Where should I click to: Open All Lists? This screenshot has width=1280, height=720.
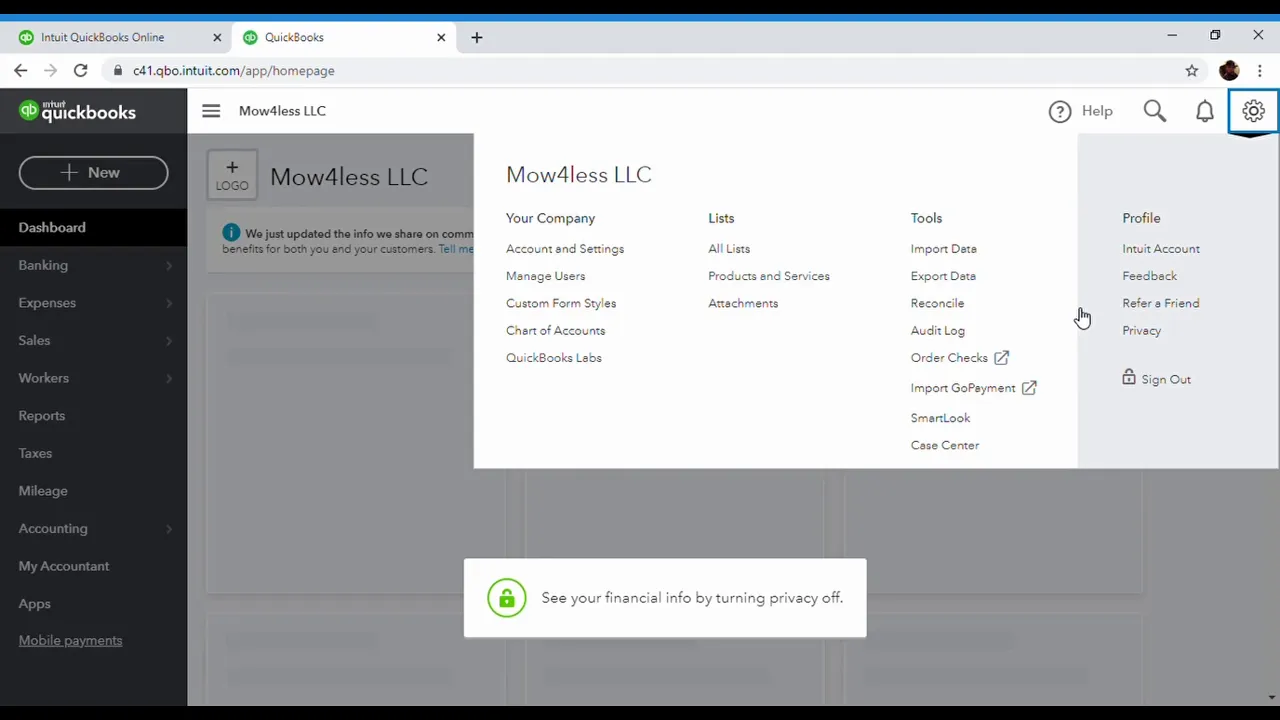[729, 249]
